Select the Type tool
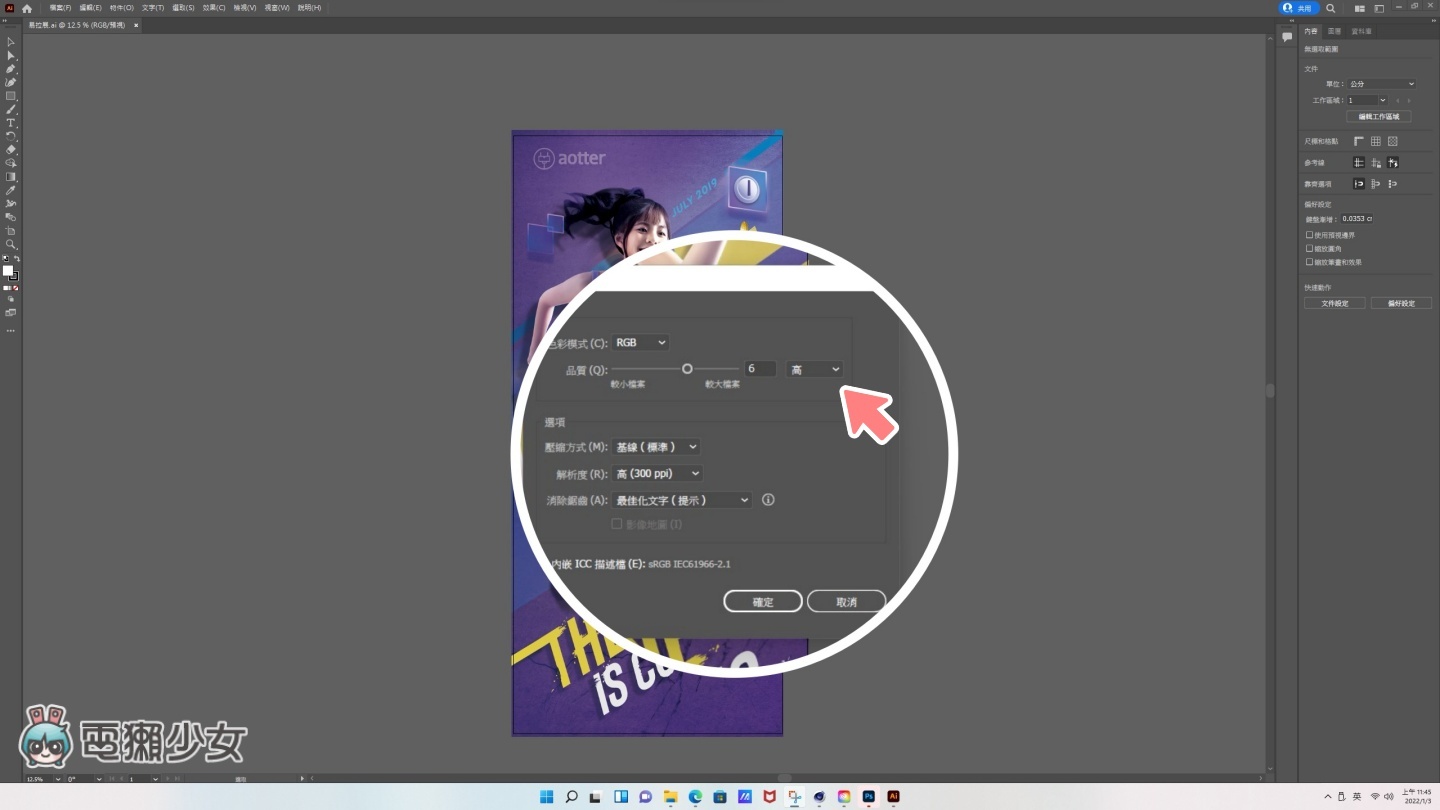Viewport: 1440px width, 810px height. 11,123
